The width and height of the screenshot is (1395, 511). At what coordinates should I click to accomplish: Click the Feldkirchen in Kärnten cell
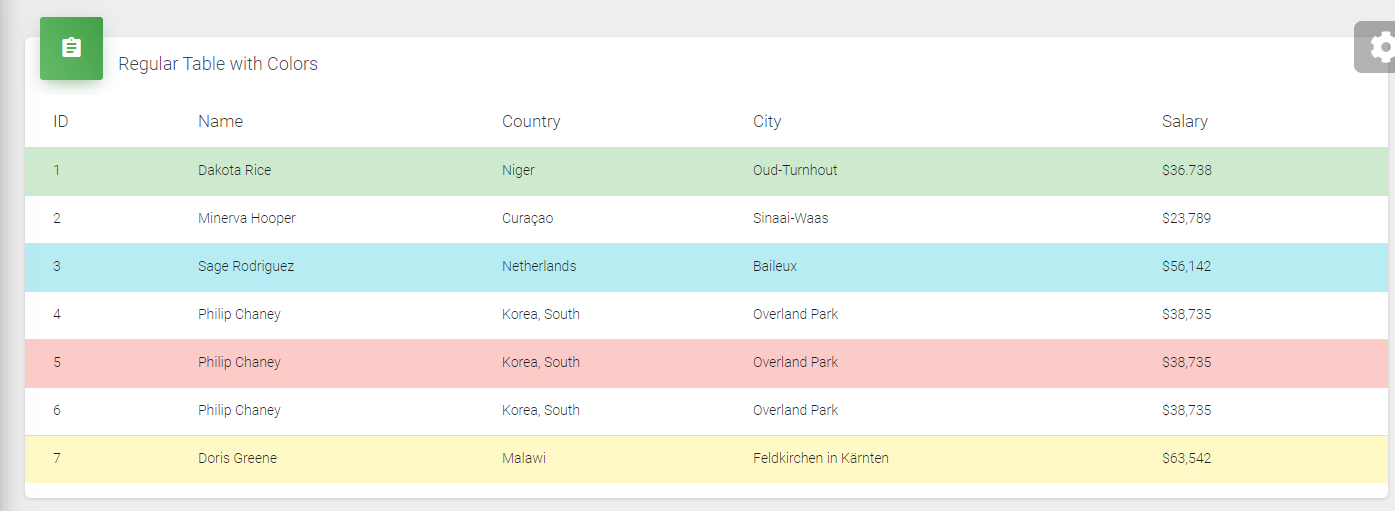[821, 458]
